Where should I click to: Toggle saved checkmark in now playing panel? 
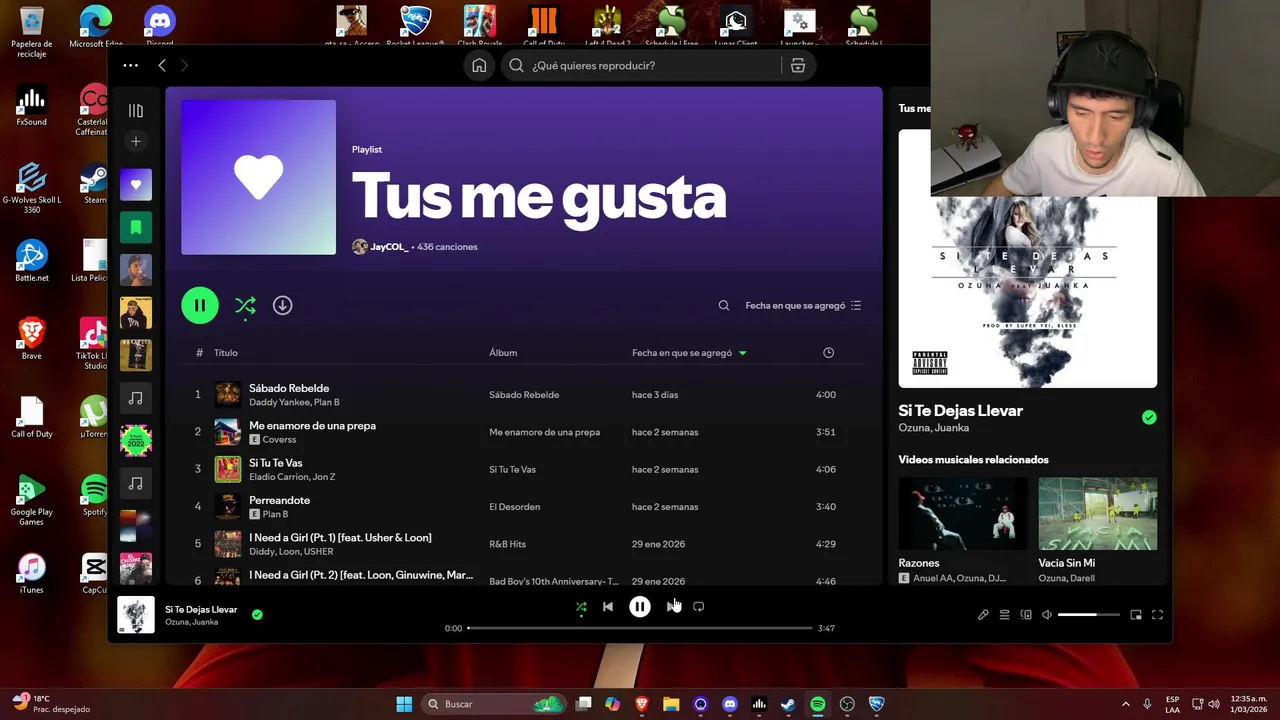1149,418
